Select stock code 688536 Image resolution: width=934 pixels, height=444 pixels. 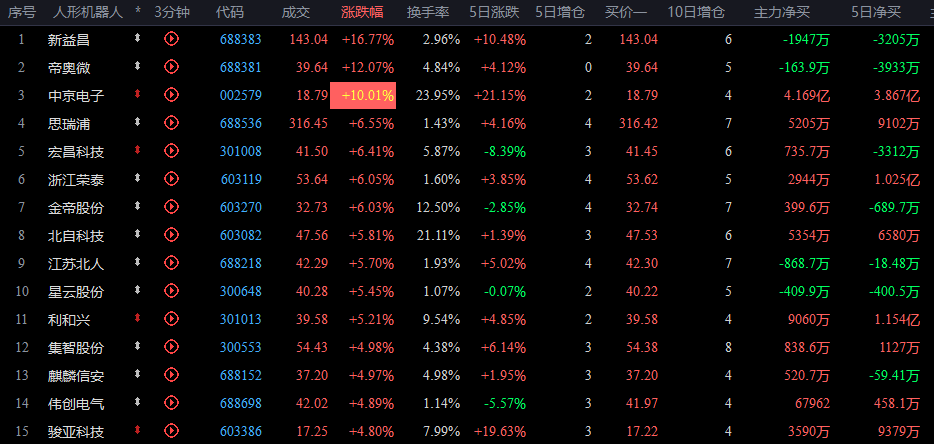click(x=241, y=123)
